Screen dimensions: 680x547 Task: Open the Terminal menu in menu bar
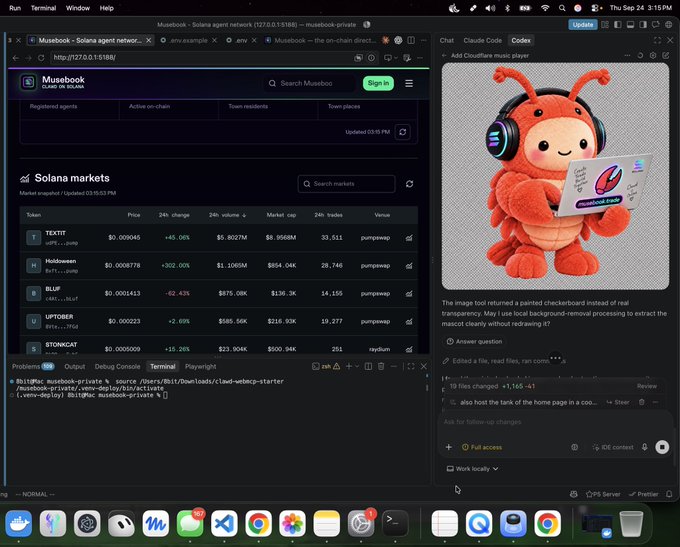point(43,8)
